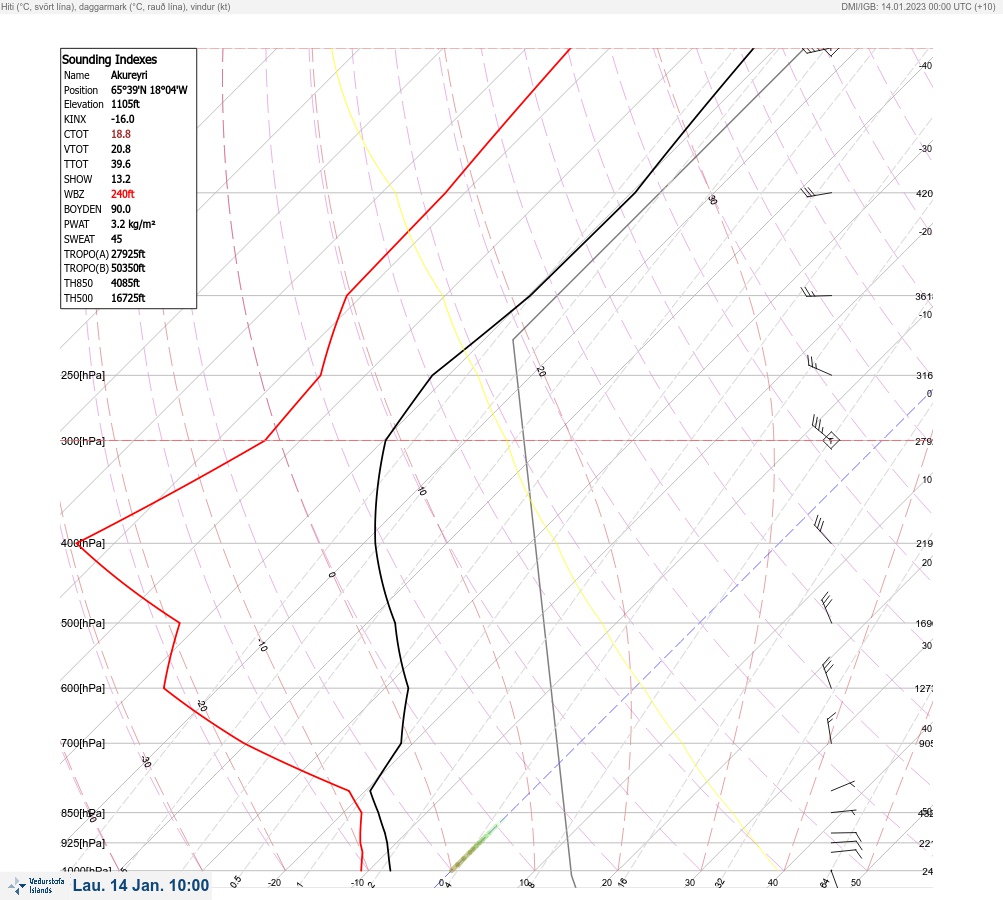Click the wind barb at the 420 level
1003x900 pixels.
(816, 192)
